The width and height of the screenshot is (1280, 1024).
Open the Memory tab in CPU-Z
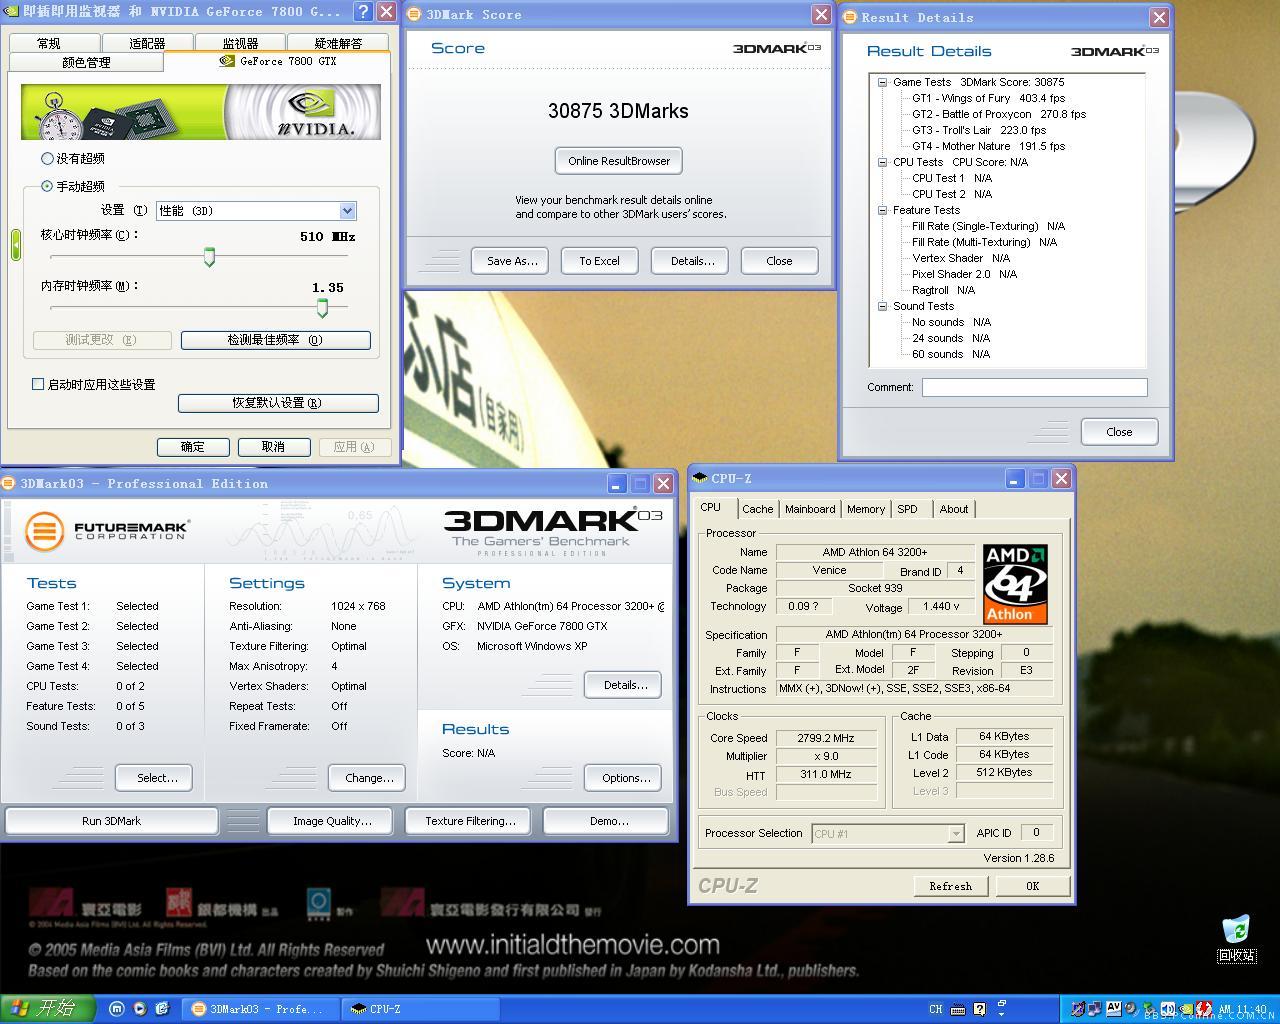click(866, 509)
